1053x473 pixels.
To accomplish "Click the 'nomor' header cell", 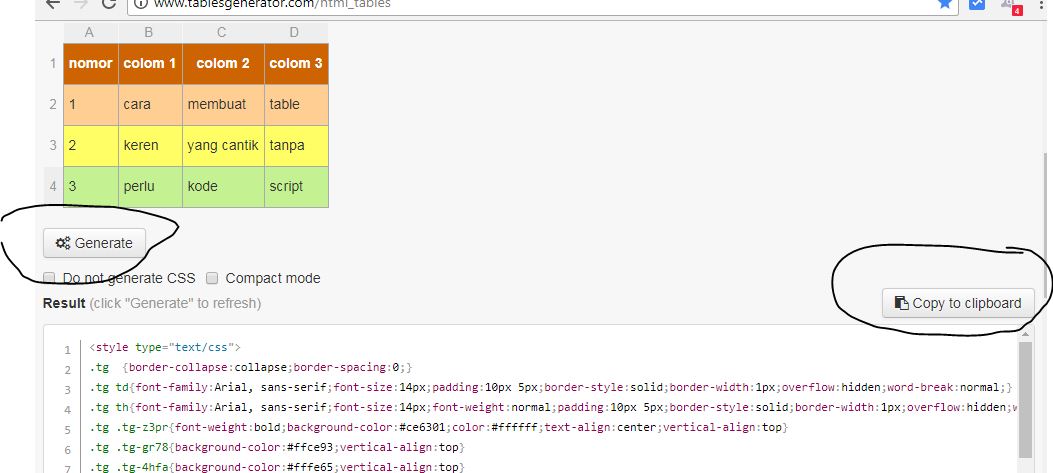I will (x=91, y=64).
